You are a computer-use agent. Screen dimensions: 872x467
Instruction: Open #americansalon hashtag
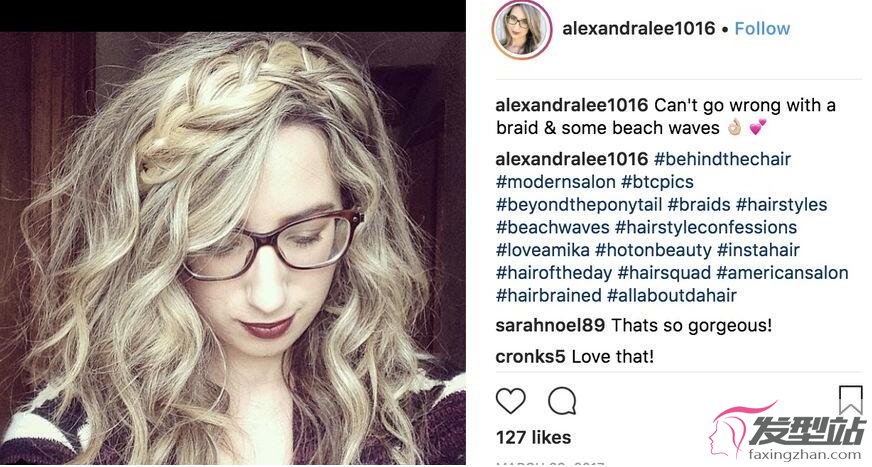tap(782, 273)
